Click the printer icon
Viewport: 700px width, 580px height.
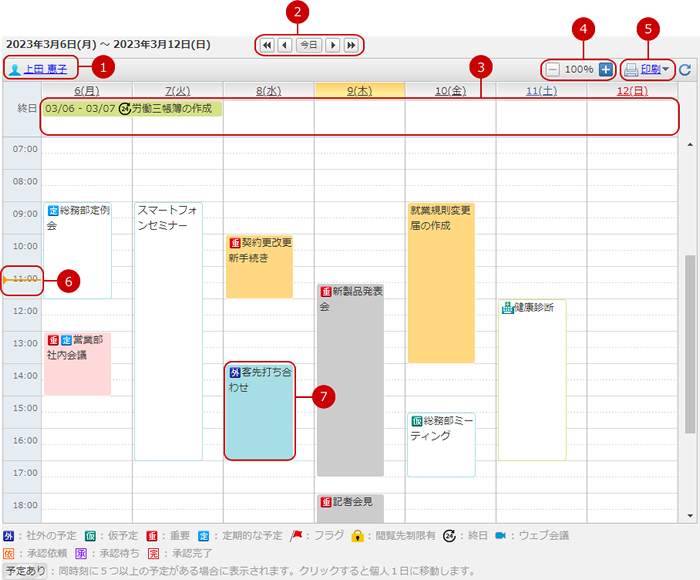tap(631, 70)
